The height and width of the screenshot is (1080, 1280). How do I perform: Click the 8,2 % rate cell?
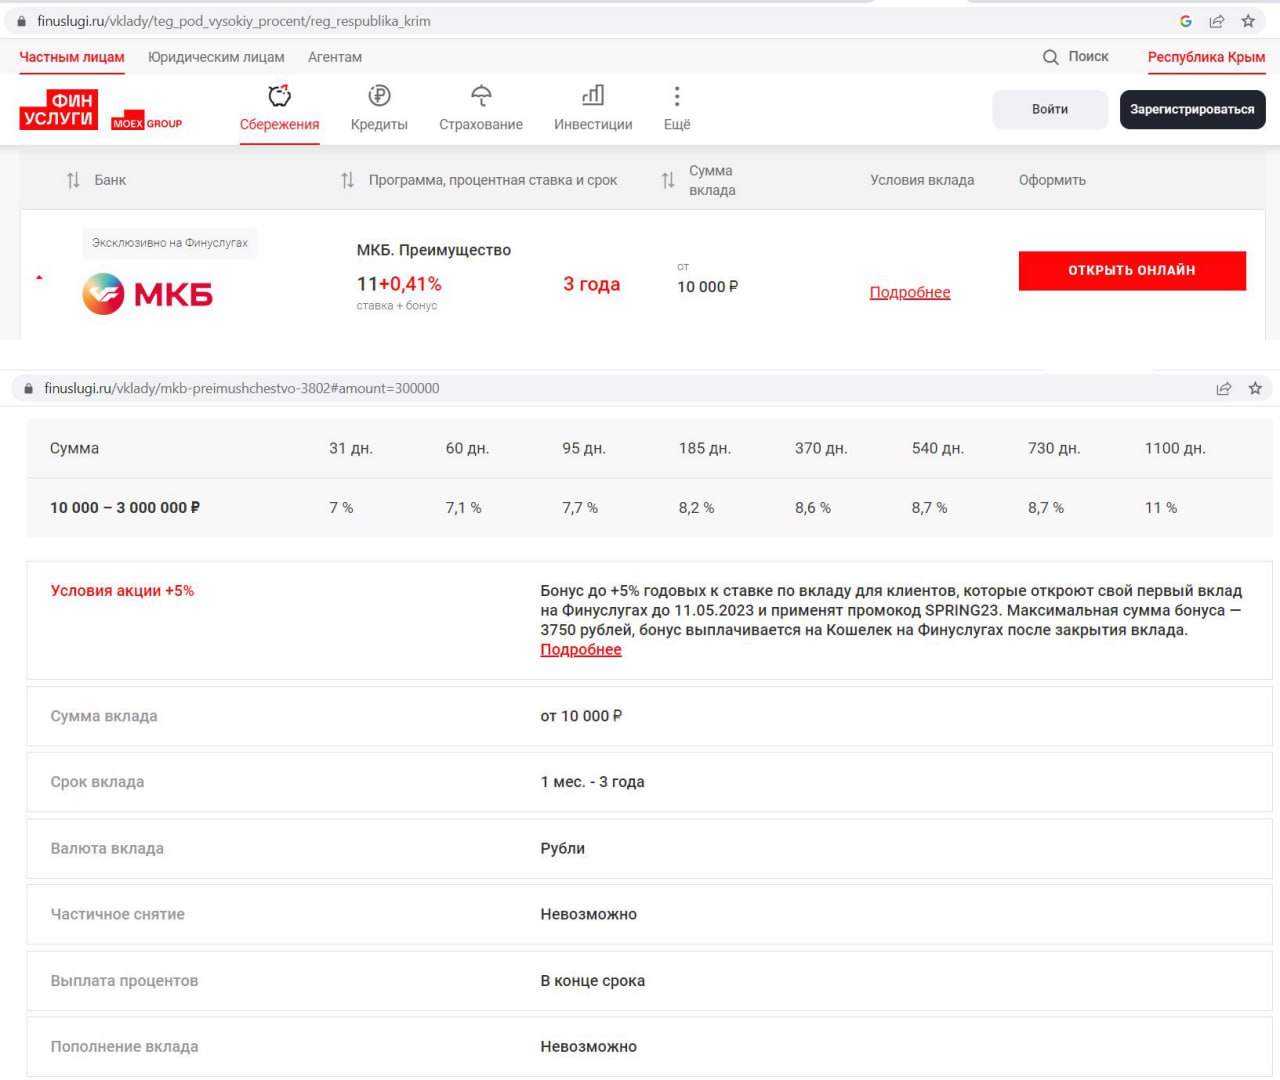click(697, 508)
